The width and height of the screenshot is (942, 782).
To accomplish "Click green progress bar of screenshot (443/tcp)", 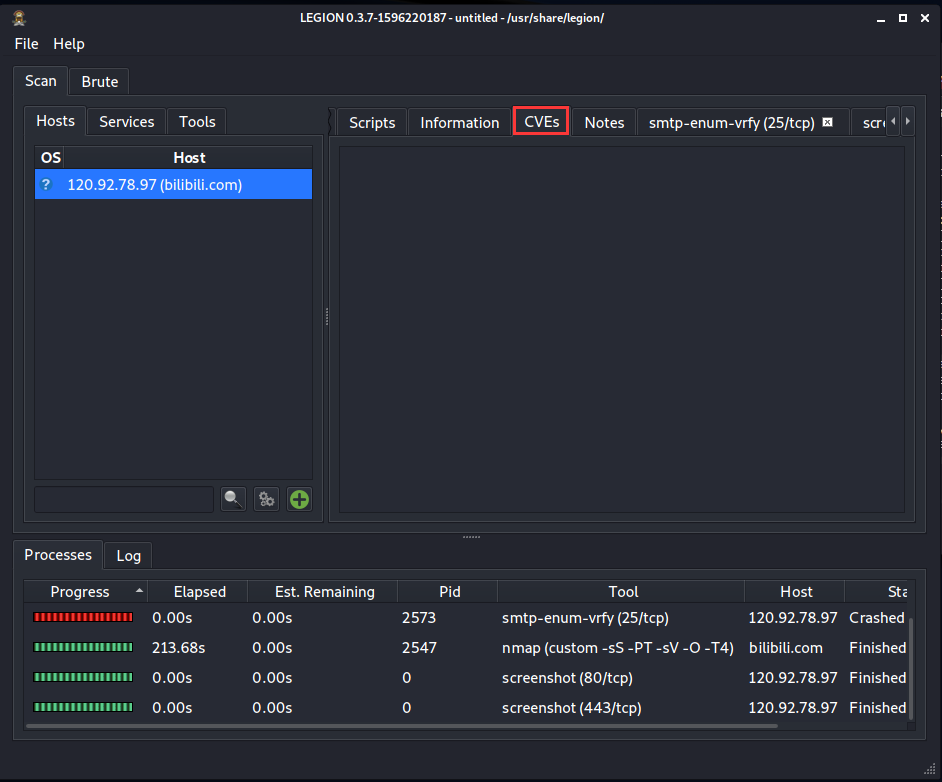I will (83, 707).
